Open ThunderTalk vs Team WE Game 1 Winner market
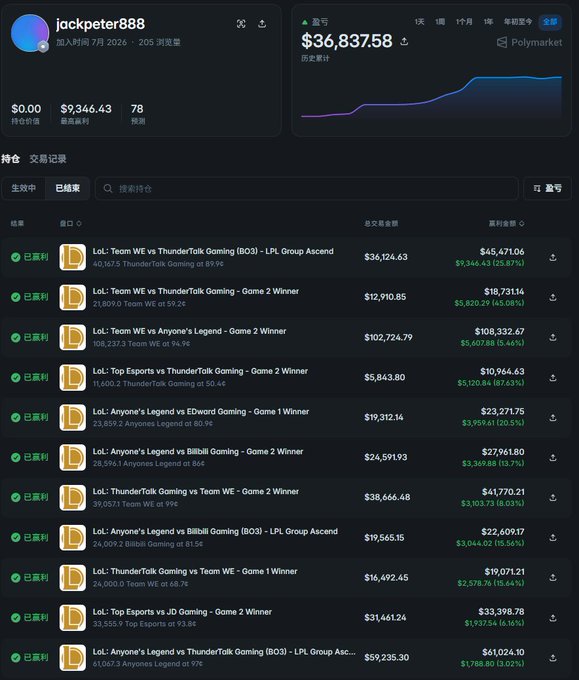This screenshot has height=680, width=579. coord(195,571)
